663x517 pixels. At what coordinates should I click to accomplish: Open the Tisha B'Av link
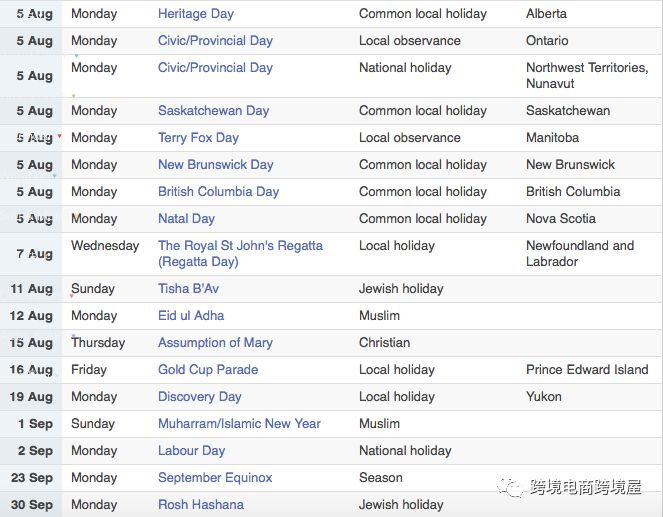click(x=188, y=289)
